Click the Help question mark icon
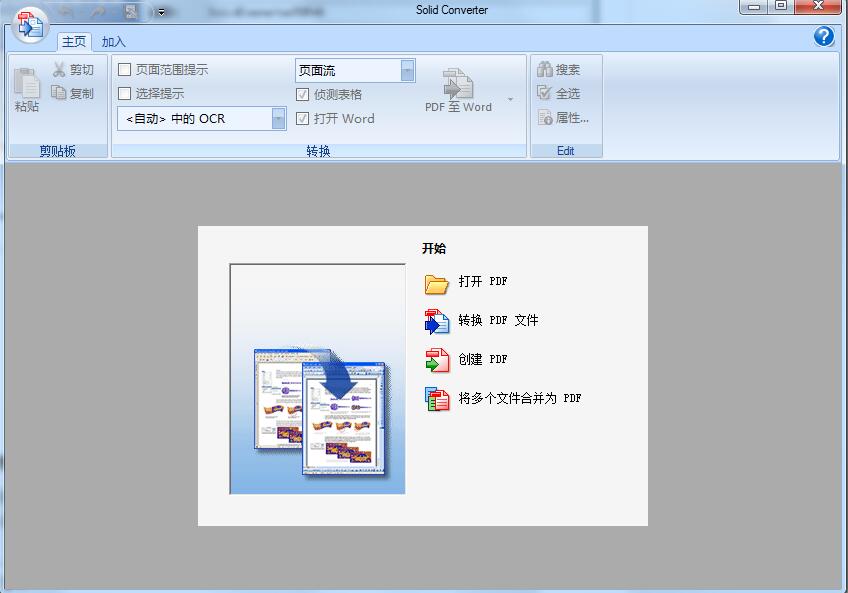The image size is (848, 593). pyautogui.click(x=822, y=36)
